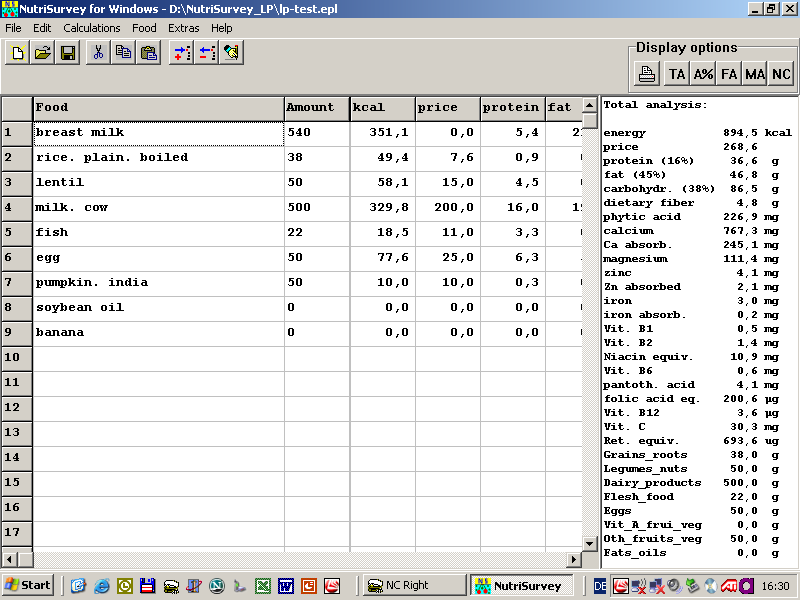800x600 pixels.
Task: Click the New file toolbar icon
Action: [17, 53]
